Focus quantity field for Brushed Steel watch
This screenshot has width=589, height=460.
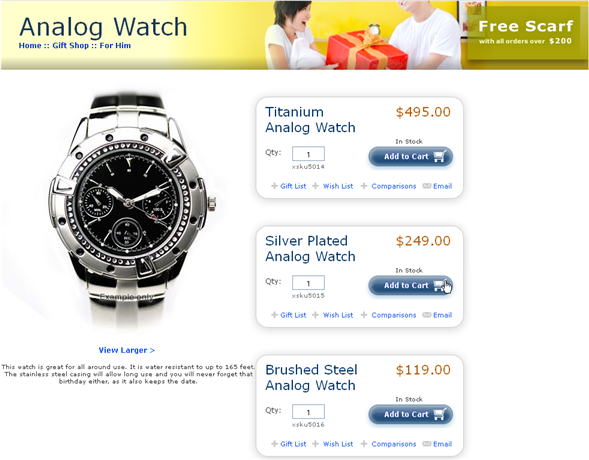click(308, 412)
